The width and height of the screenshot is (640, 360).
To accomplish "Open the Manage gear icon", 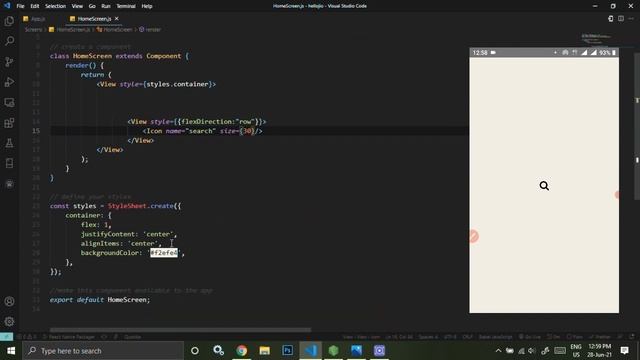I will [x=9, y=322].
